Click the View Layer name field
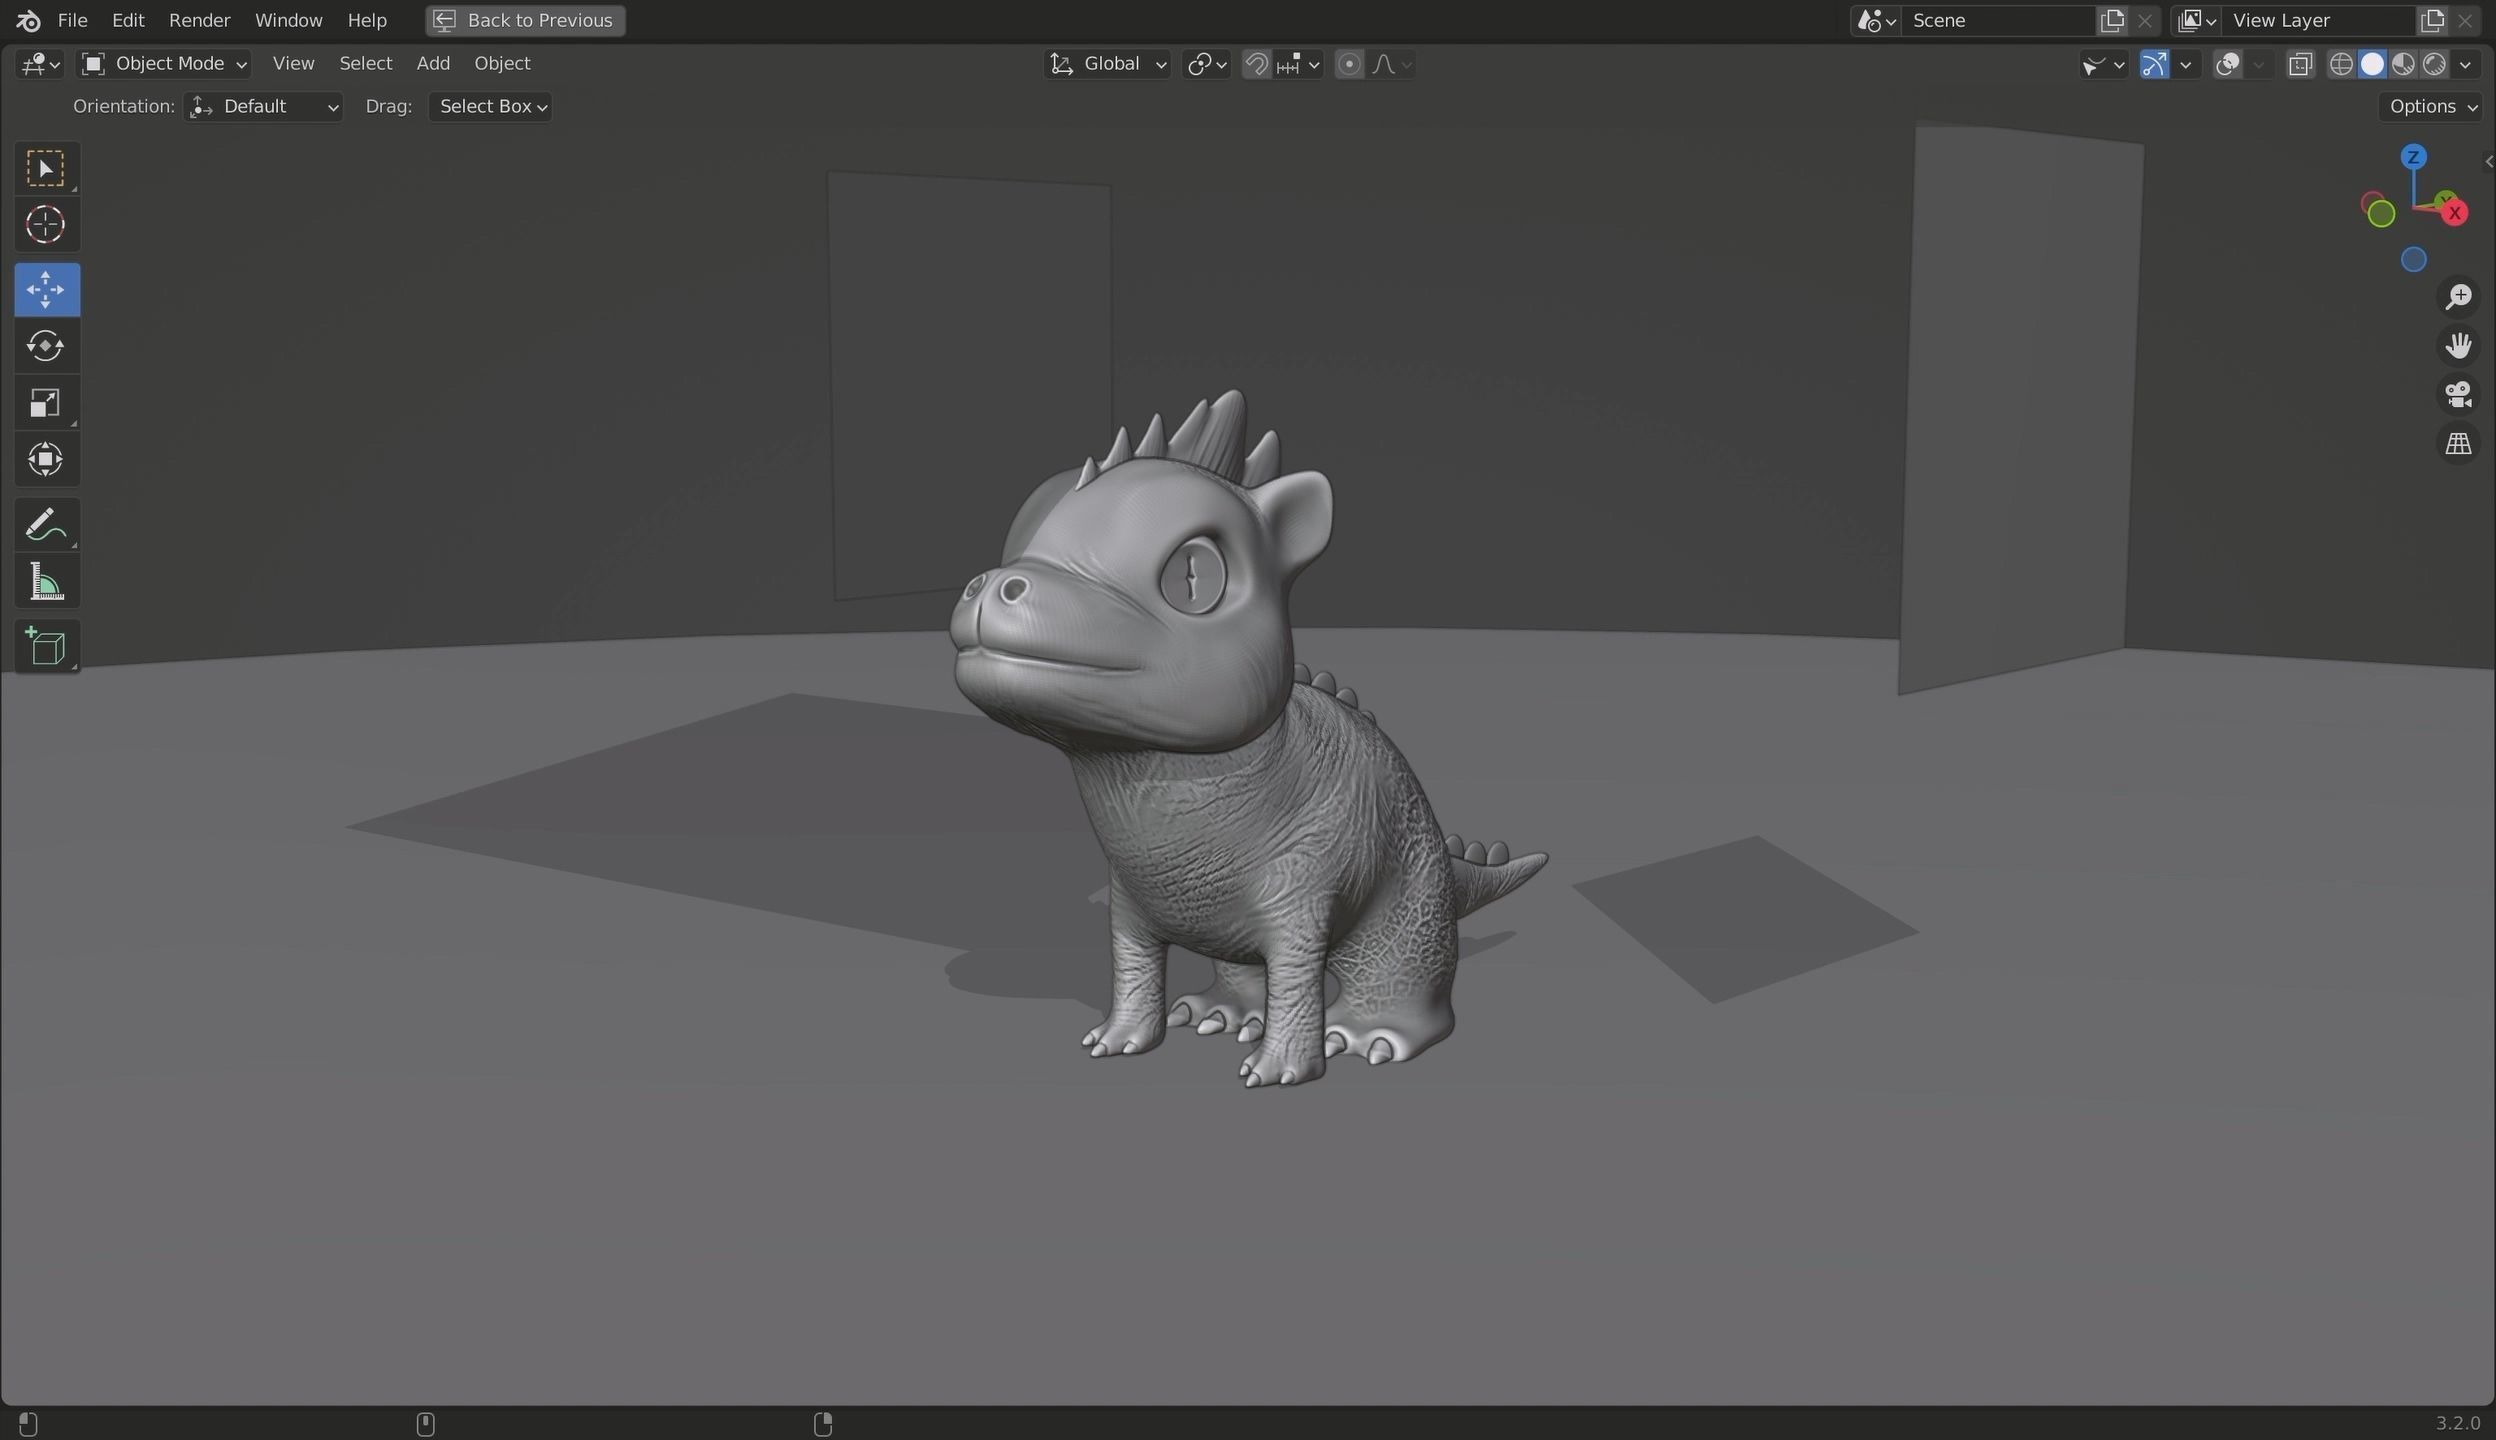 point(2318,20)
